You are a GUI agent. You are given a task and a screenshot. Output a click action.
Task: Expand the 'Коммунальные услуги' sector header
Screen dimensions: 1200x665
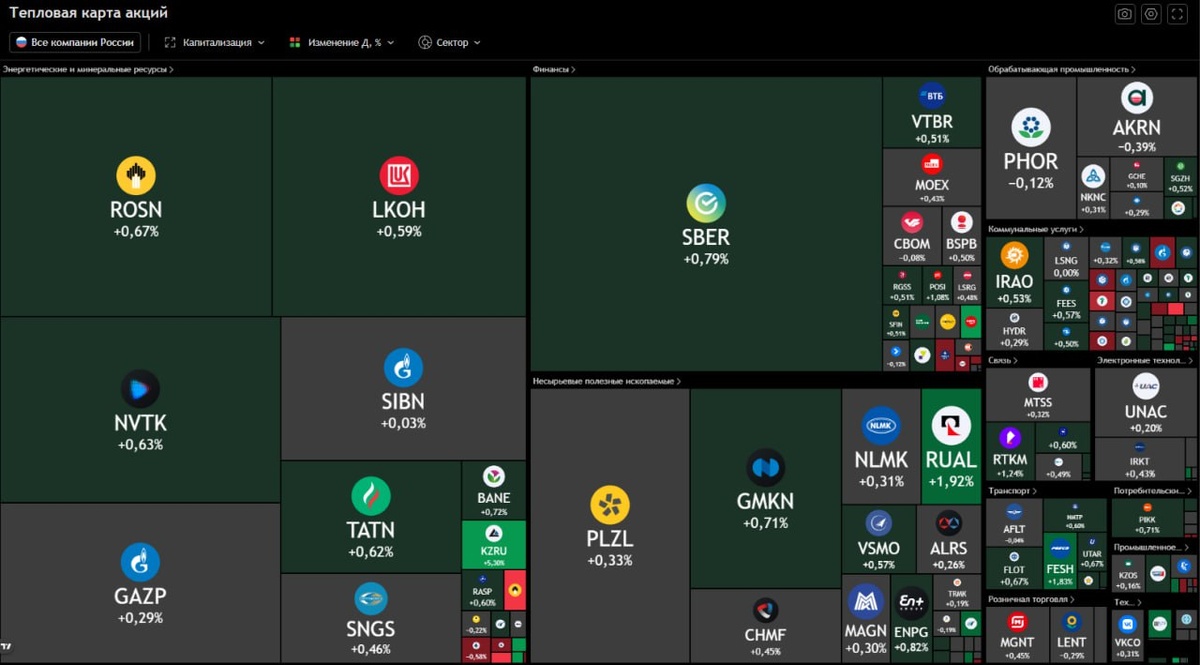[1036, 229]
